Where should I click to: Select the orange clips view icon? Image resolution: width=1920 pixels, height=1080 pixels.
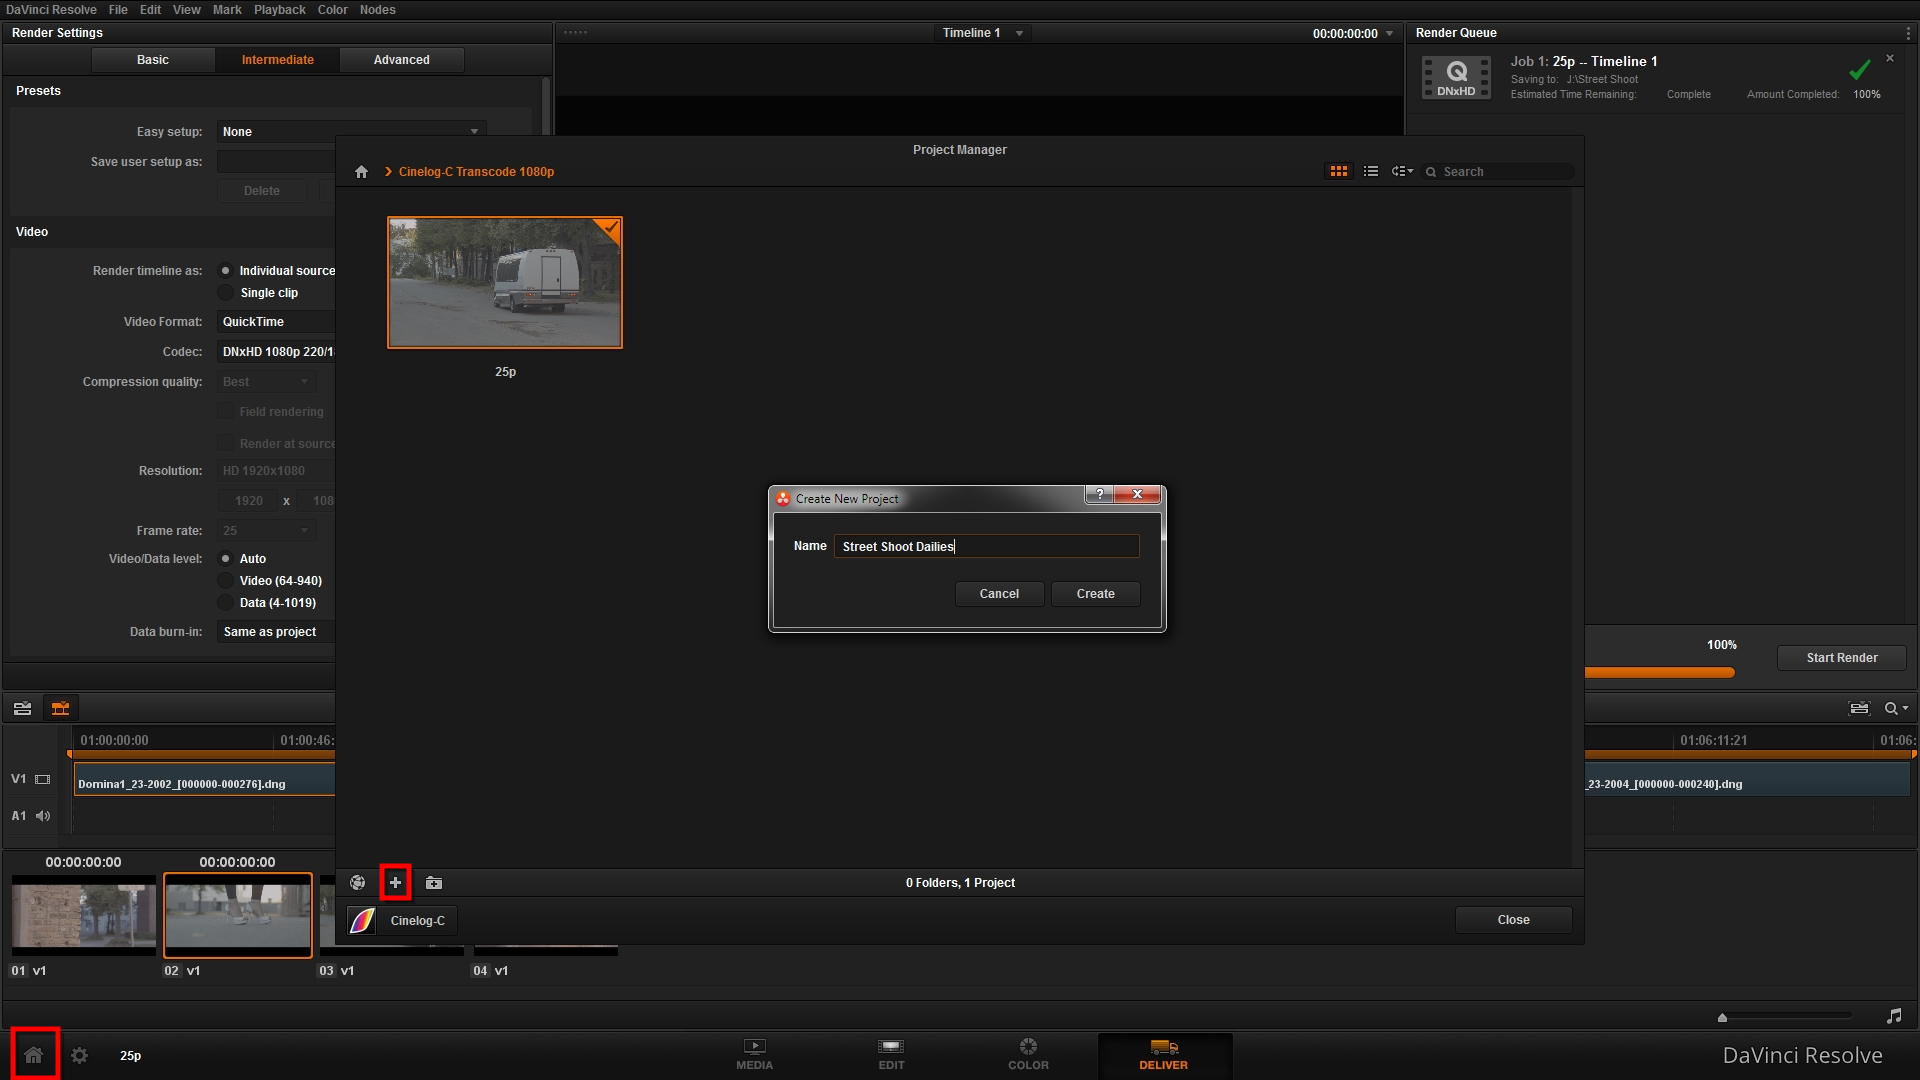coord(60,709)
